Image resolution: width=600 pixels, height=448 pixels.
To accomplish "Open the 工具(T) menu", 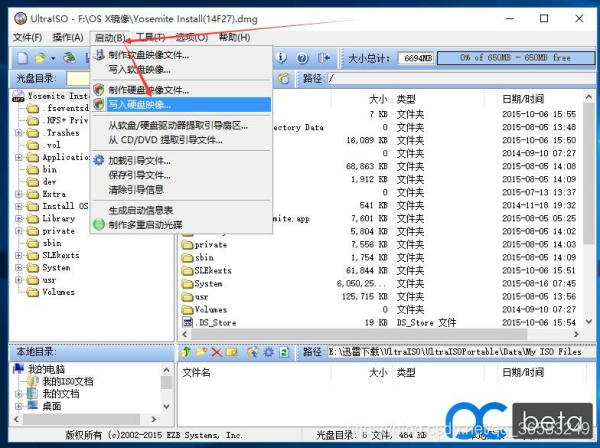I will tap(150, 37).
